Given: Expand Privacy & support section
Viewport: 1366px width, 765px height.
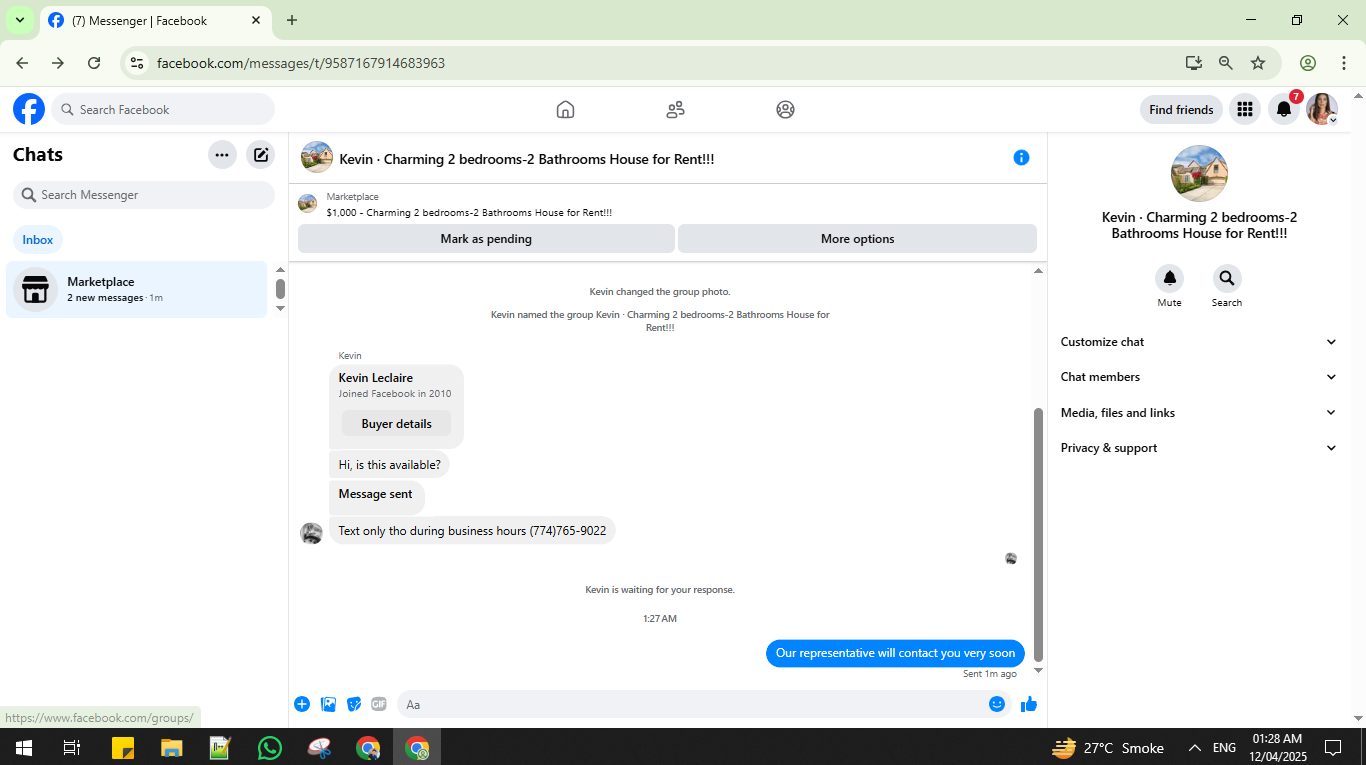Looking at the screenshot, I should point(1198,448).
